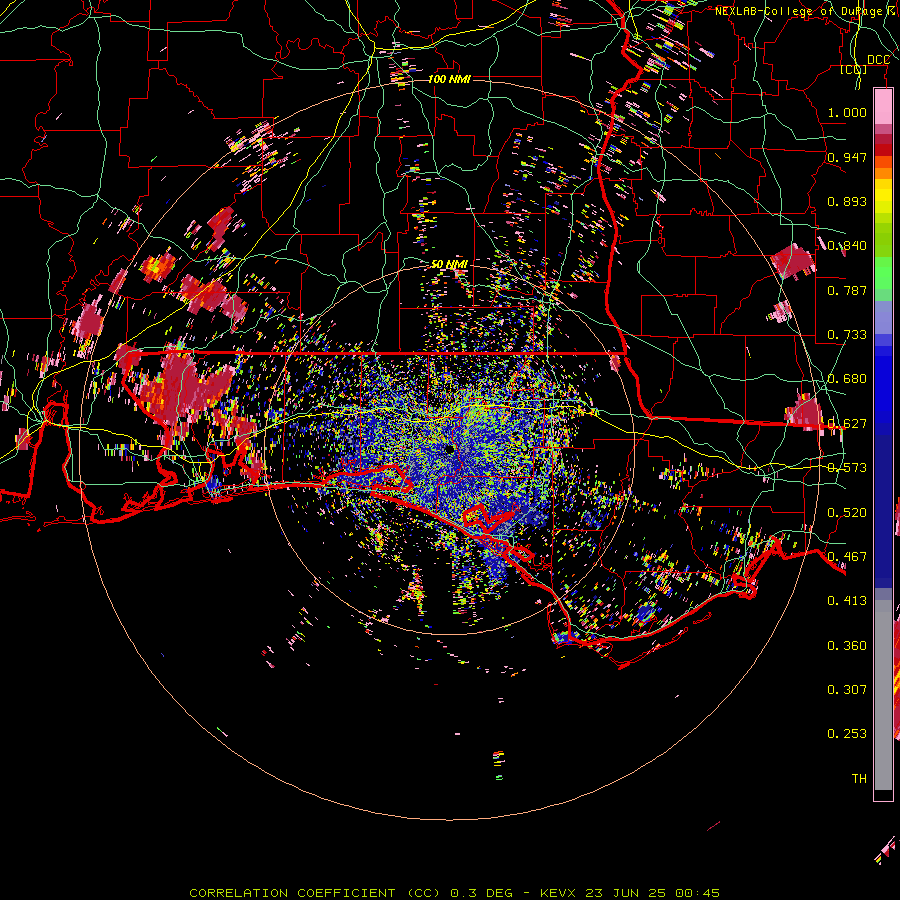Click the 0.680 scale value
Image resolution: width=900 pixels, height=900 pixels.
pyautogui.click(x=847, y=379)
